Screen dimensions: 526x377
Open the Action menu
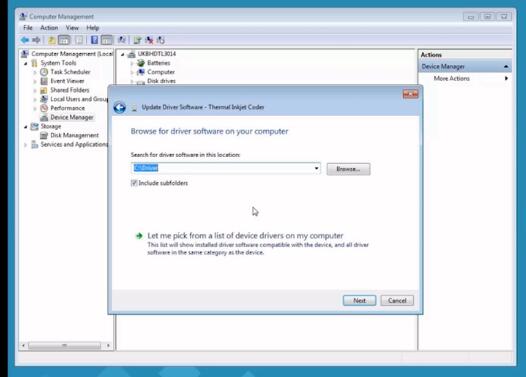click(49, 28)
